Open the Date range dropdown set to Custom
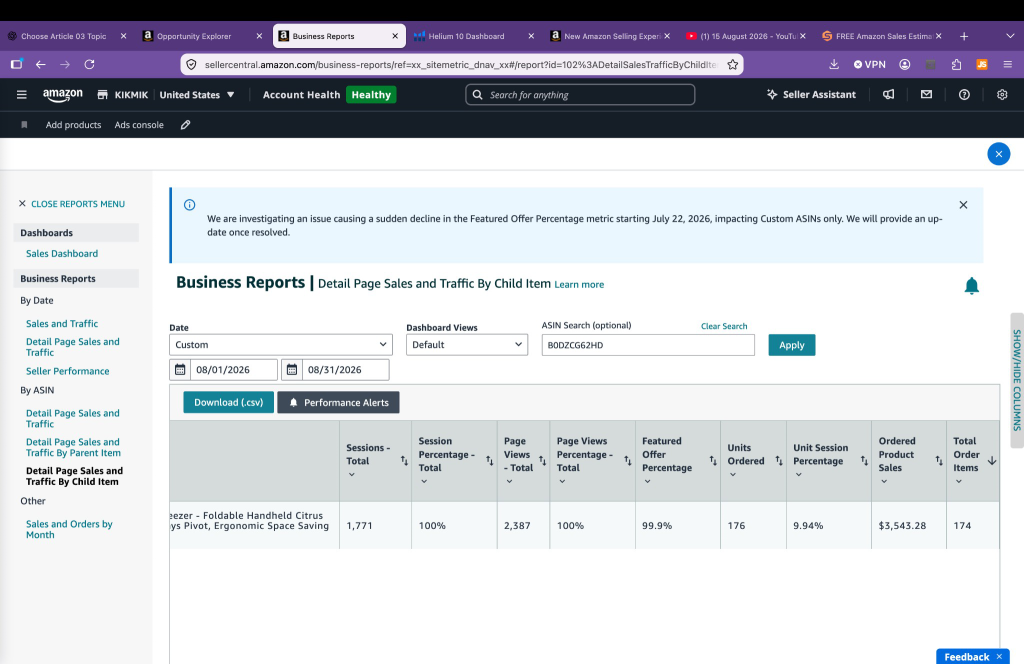Screen dimensions: 1024x664 point(281,345)
